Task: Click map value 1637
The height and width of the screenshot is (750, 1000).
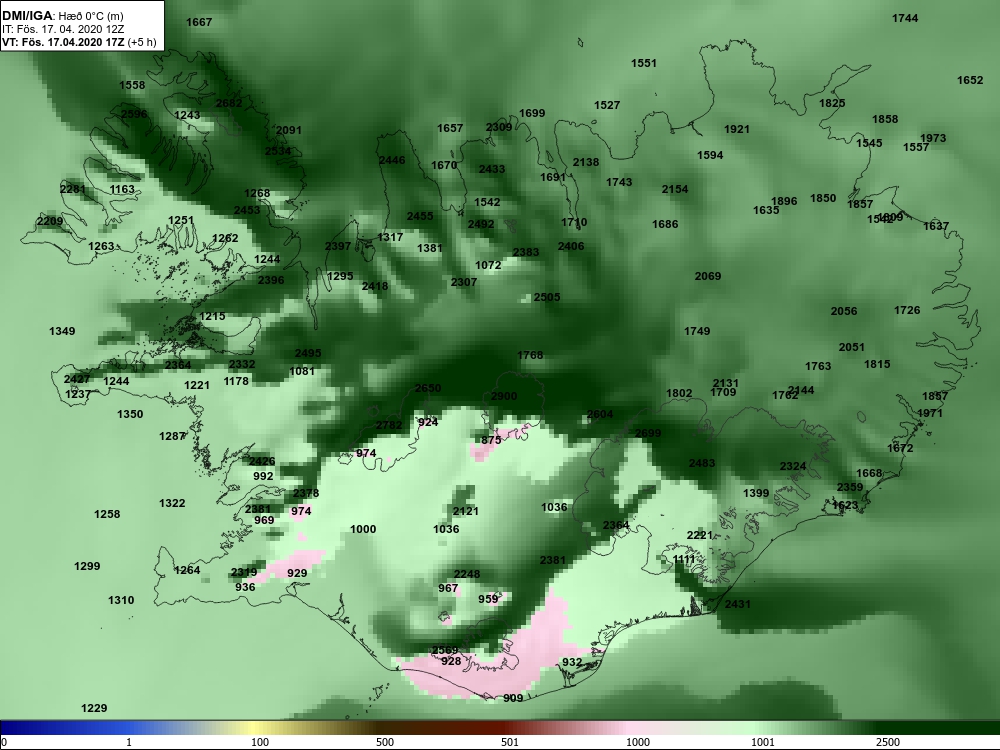Action: 936,226
